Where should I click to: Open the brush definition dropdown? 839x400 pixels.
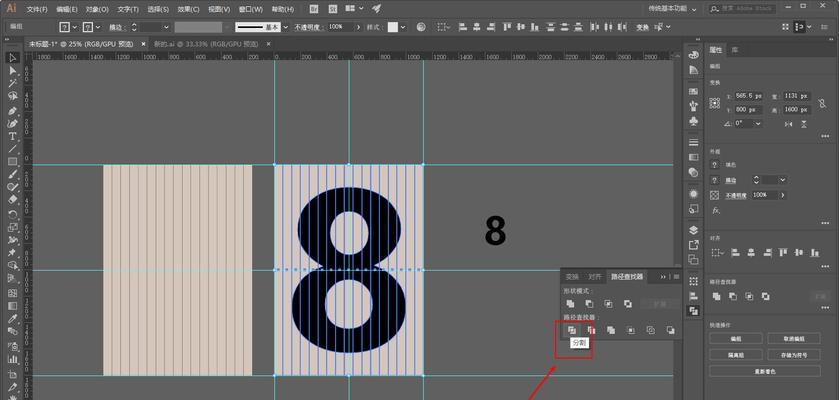[x=285, y=27]
